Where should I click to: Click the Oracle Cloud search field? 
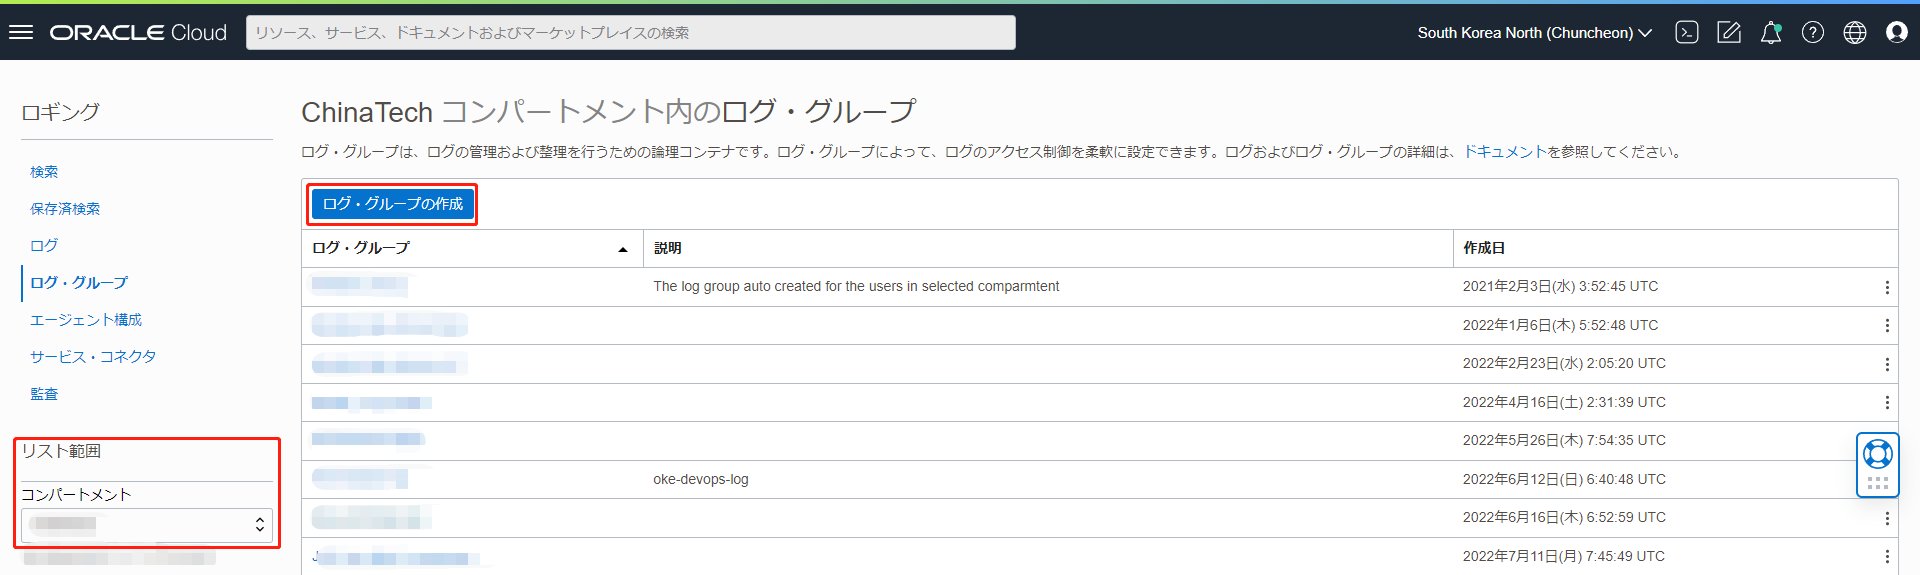click(630, 32)
